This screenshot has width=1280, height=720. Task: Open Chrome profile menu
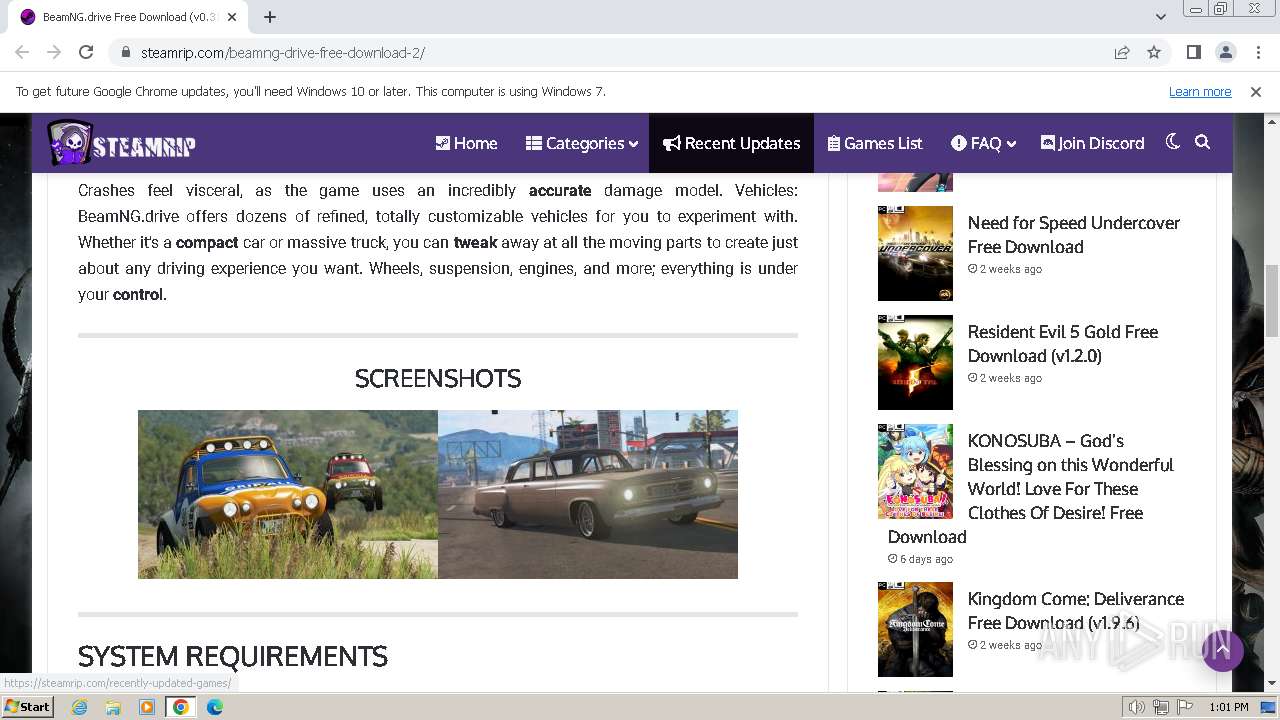pos(1226,52)
